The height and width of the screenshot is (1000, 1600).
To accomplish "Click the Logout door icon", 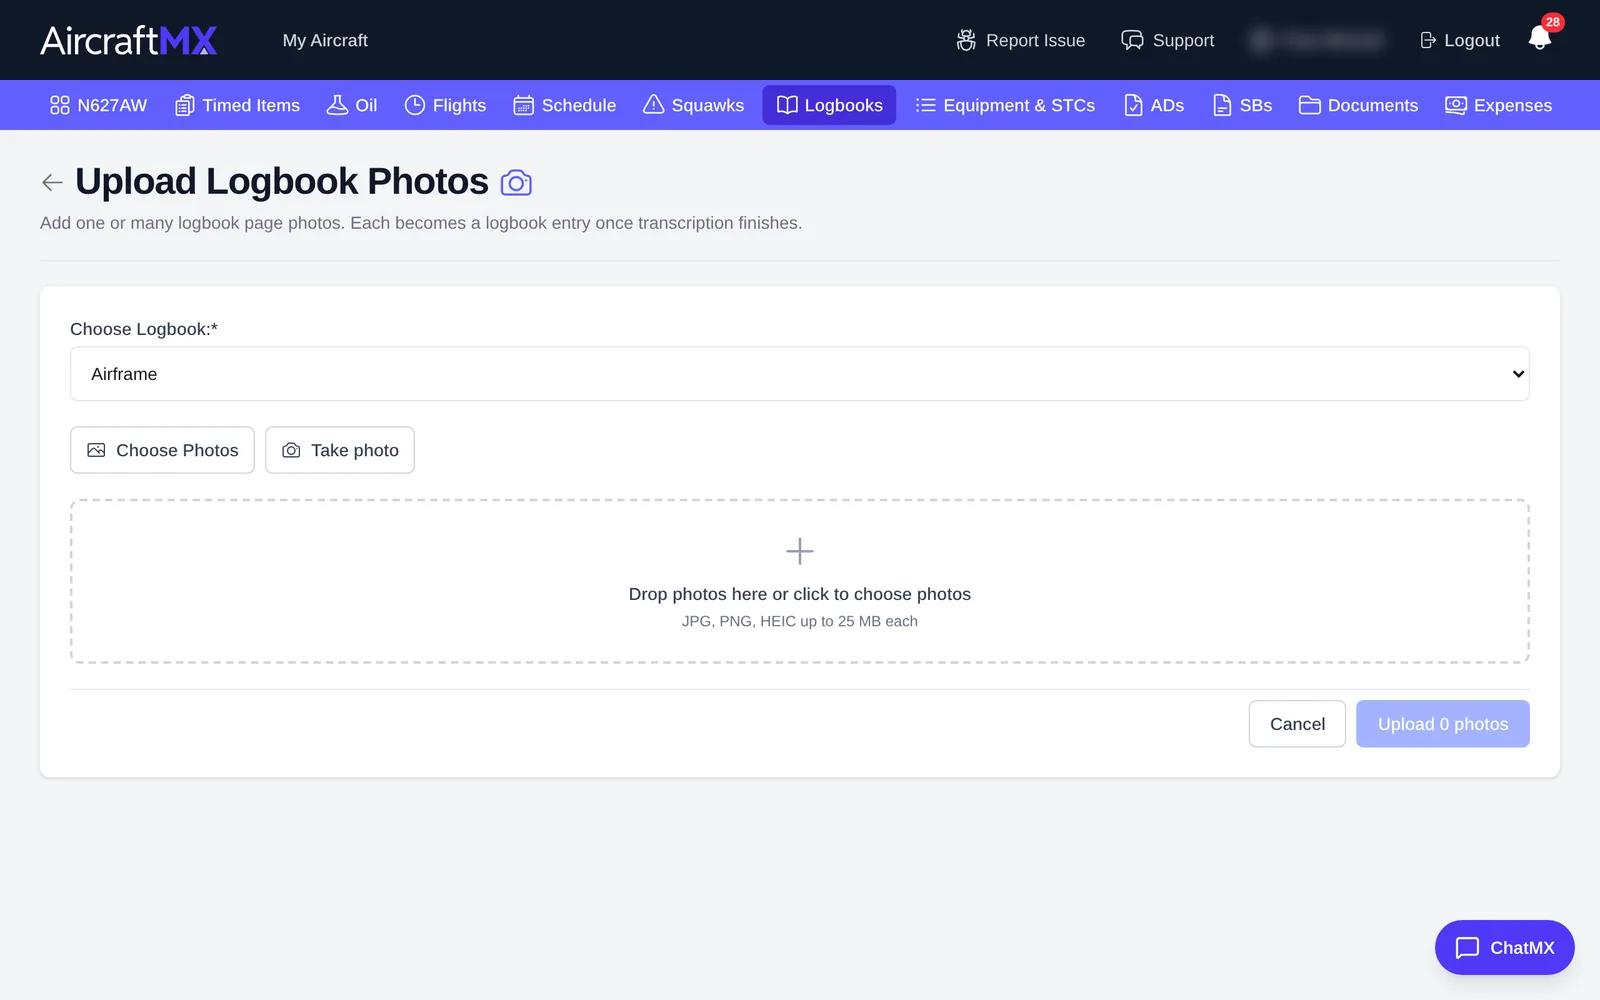I will (x=1428, y=40).
